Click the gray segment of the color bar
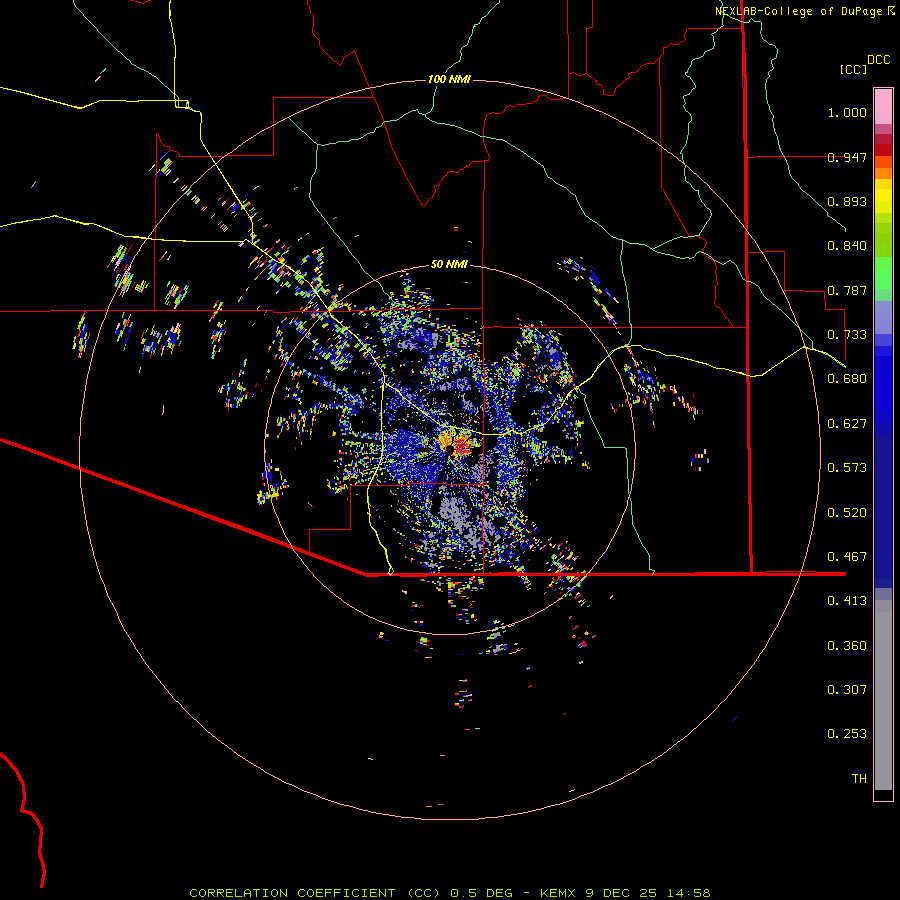Viewport: 900px width, 900px height. pos(883,695)
